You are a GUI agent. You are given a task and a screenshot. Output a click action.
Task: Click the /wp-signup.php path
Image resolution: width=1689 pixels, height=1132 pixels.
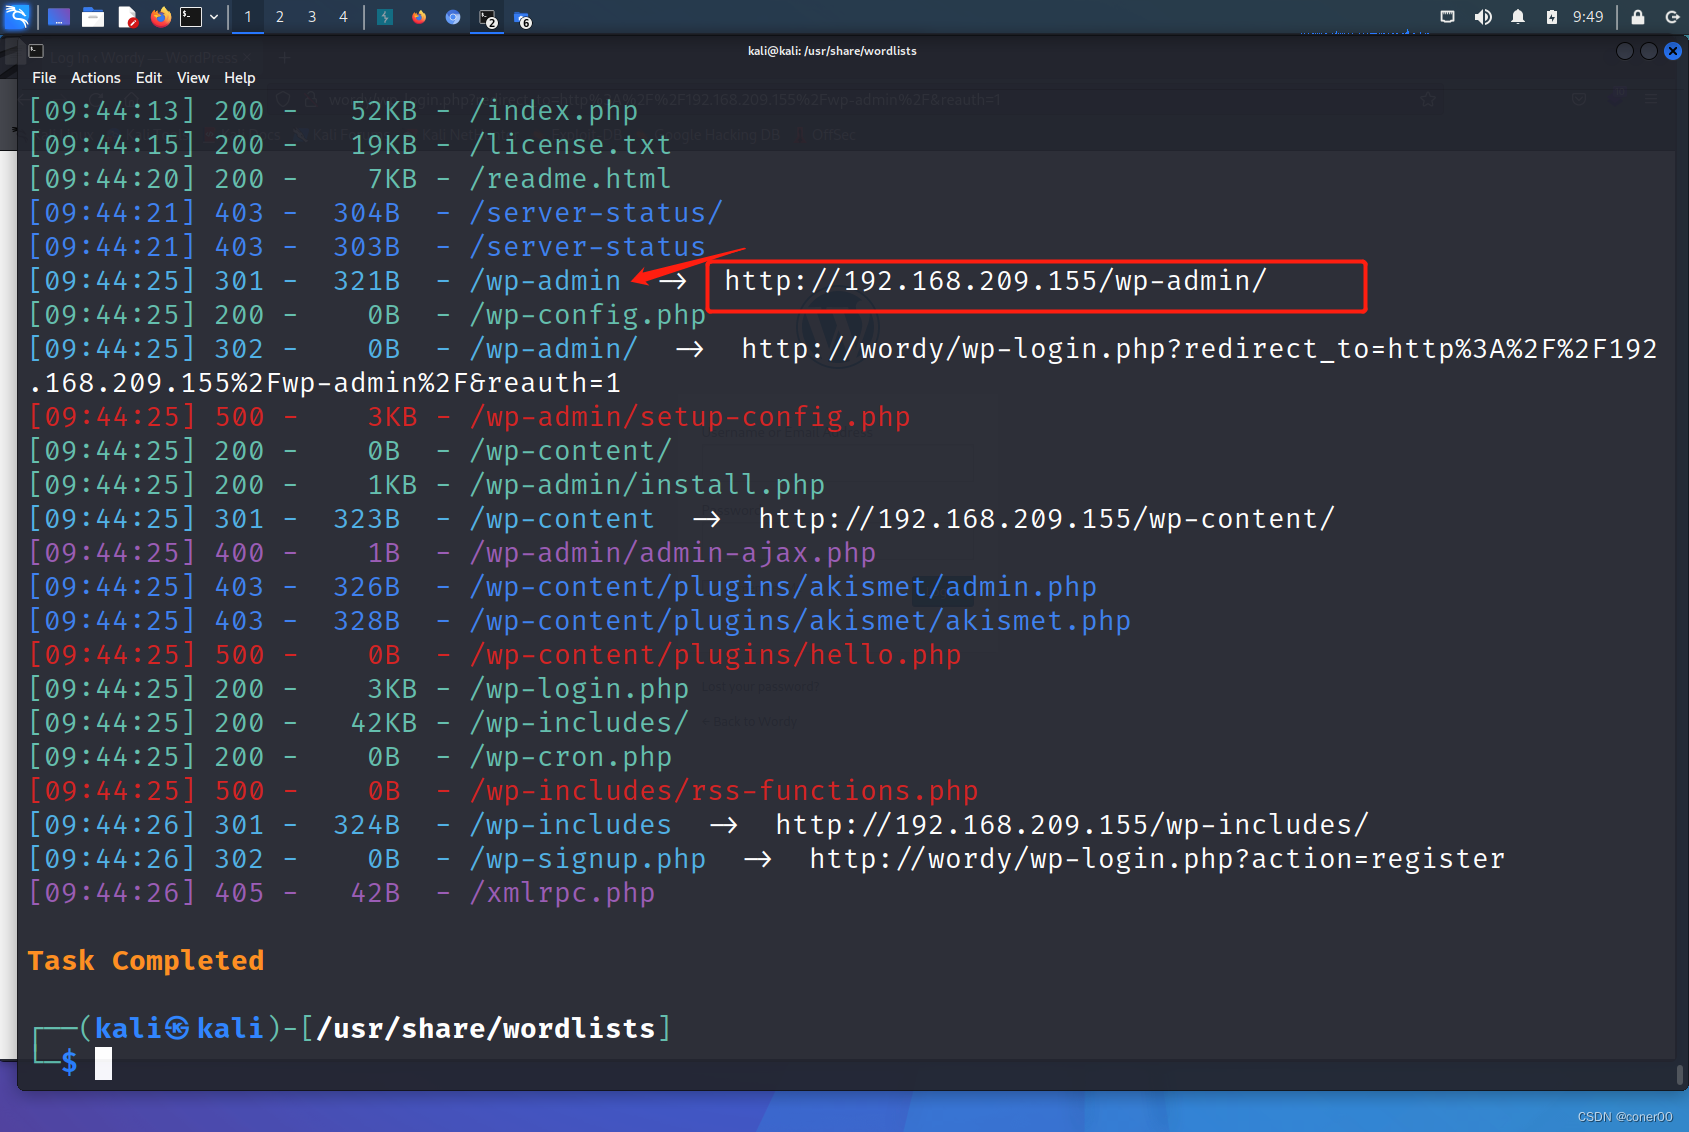coord(588,859)
